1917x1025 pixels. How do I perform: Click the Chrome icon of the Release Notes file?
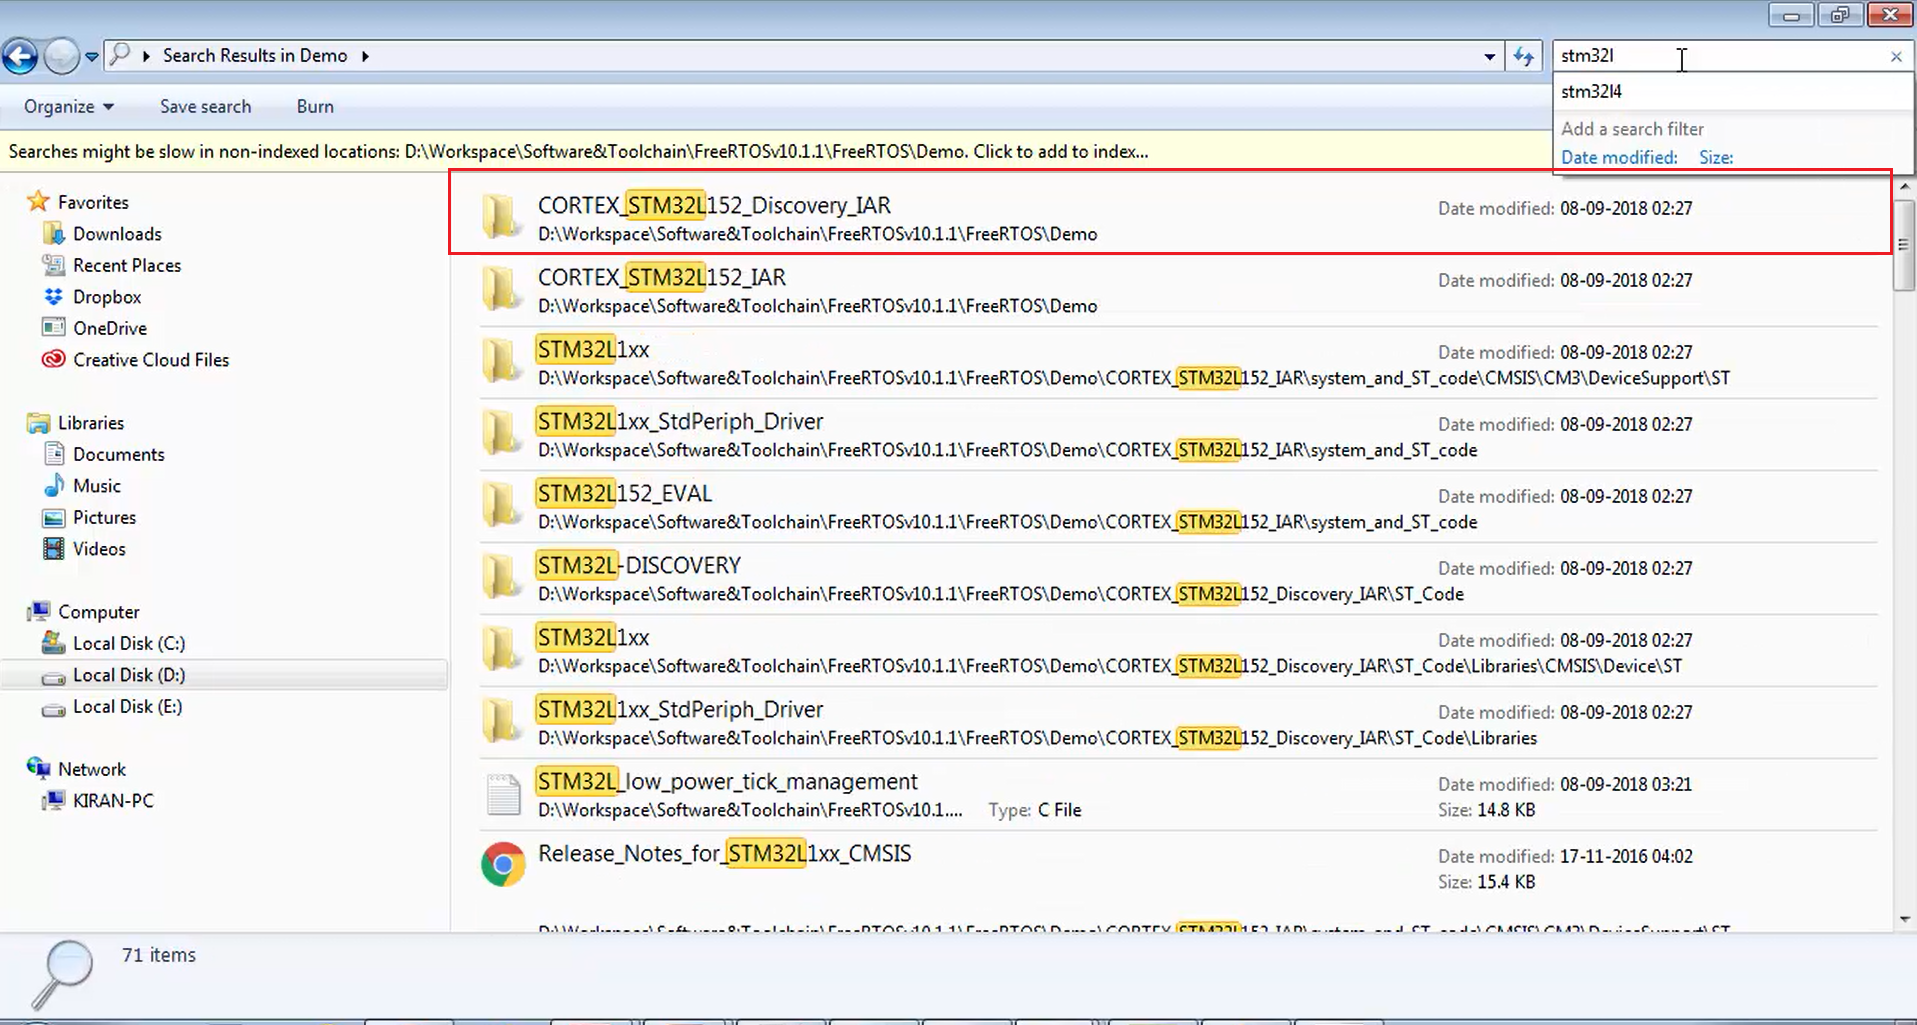pyautogui.click(x=503, y=864)
